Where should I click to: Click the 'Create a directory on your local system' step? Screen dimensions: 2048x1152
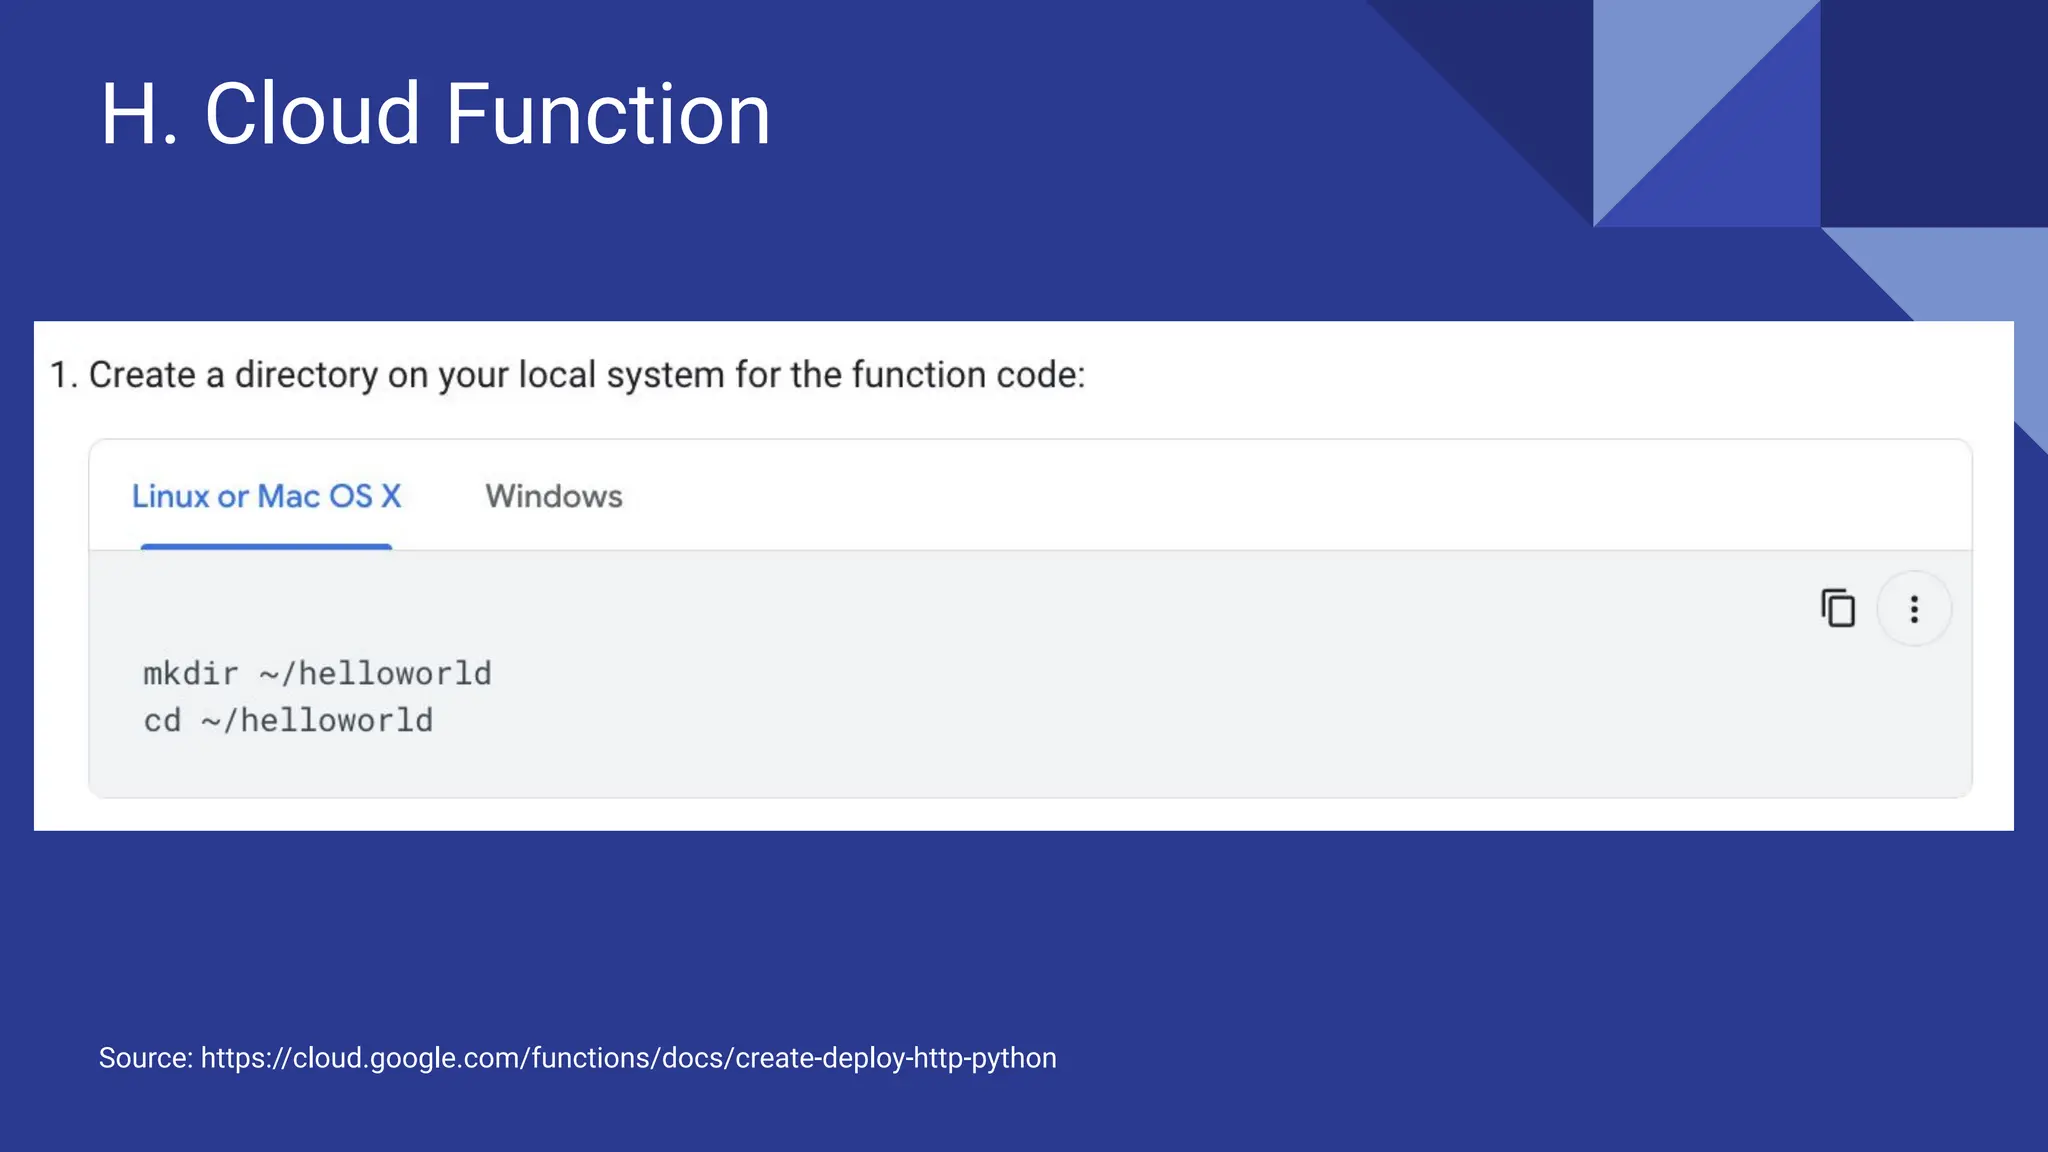(567, 375)
